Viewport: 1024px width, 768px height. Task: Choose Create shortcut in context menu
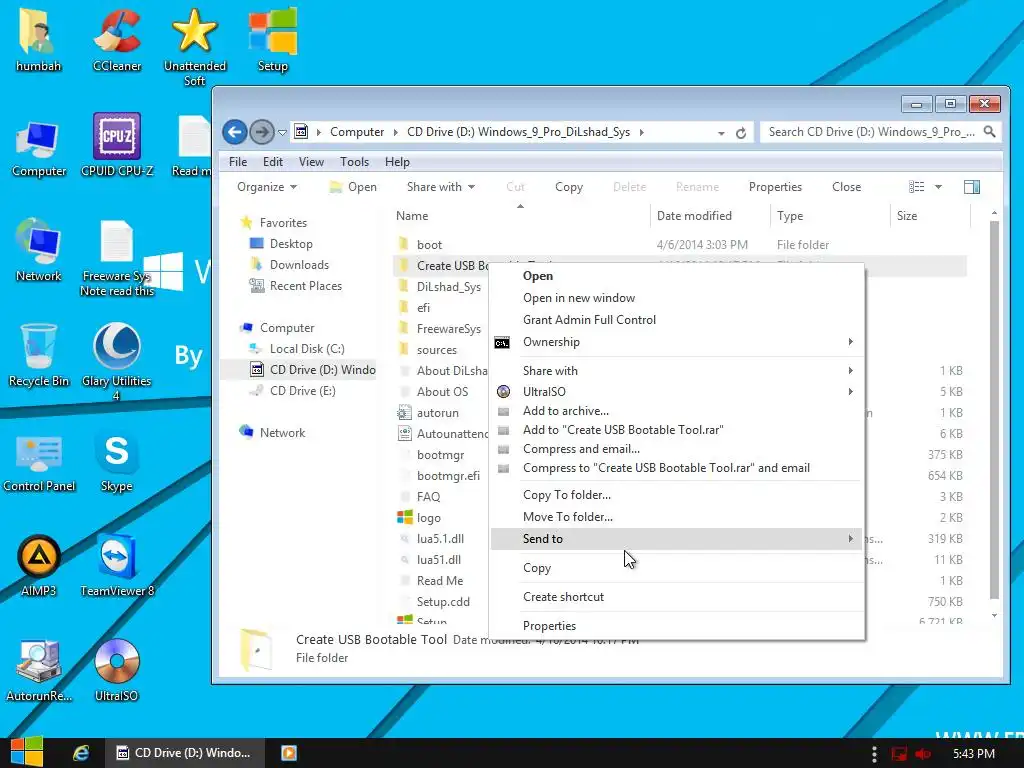[x=676, y=597]
